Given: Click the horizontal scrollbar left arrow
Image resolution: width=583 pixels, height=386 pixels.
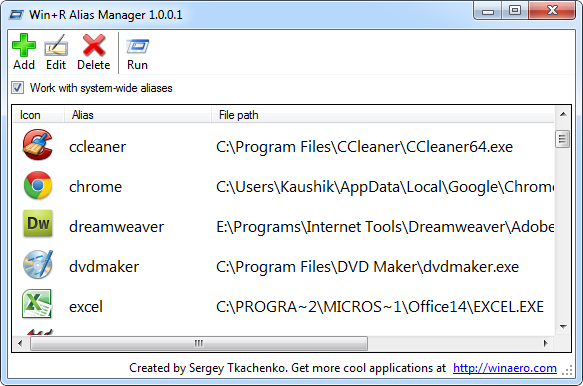Looking at the screenshot, I should [20, 343].
